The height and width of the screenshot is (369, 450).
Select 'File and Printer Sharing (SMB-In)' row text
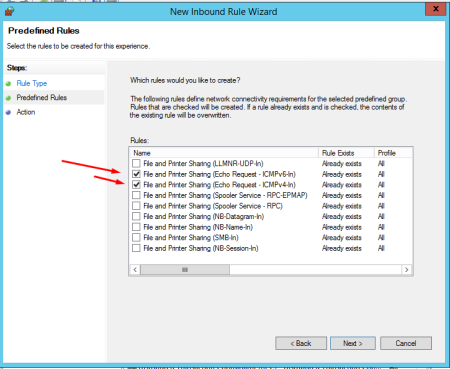click(x=191, y=238)
